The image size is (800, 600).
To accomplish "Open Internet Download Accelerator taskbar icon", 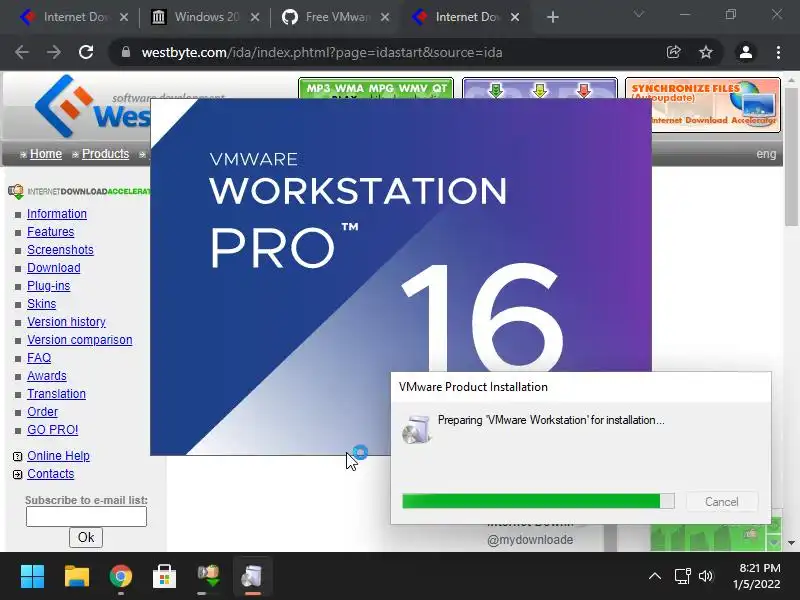I will pyautogui.click(x=209, y=577).
